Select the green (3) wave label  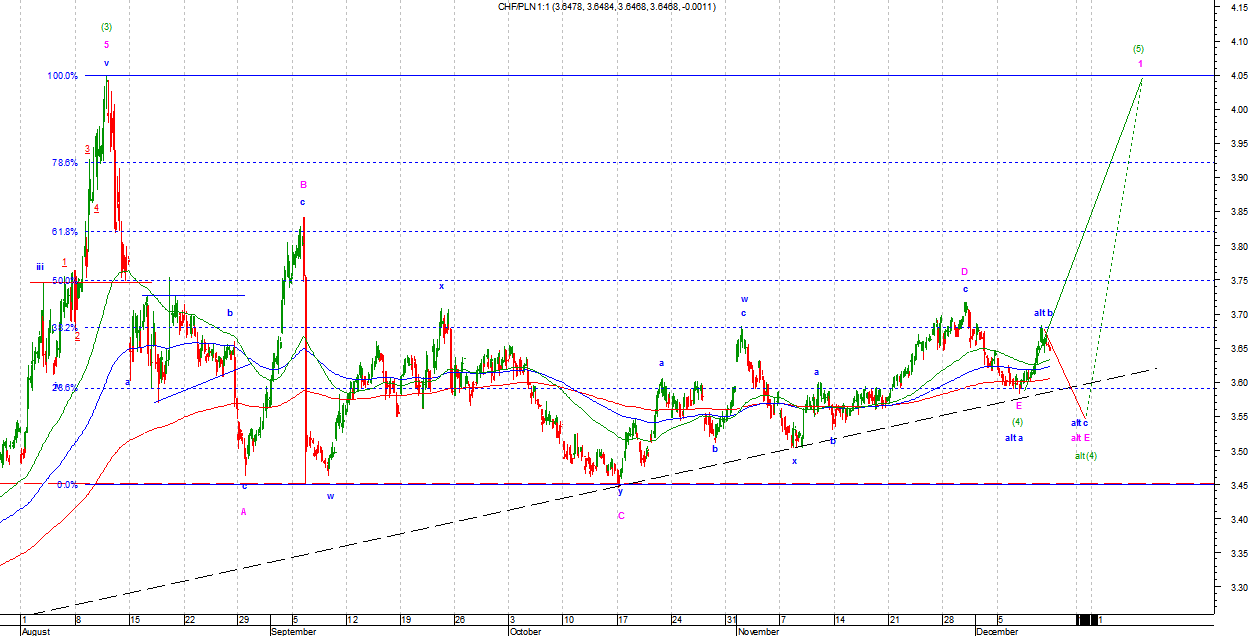point(106,27)
